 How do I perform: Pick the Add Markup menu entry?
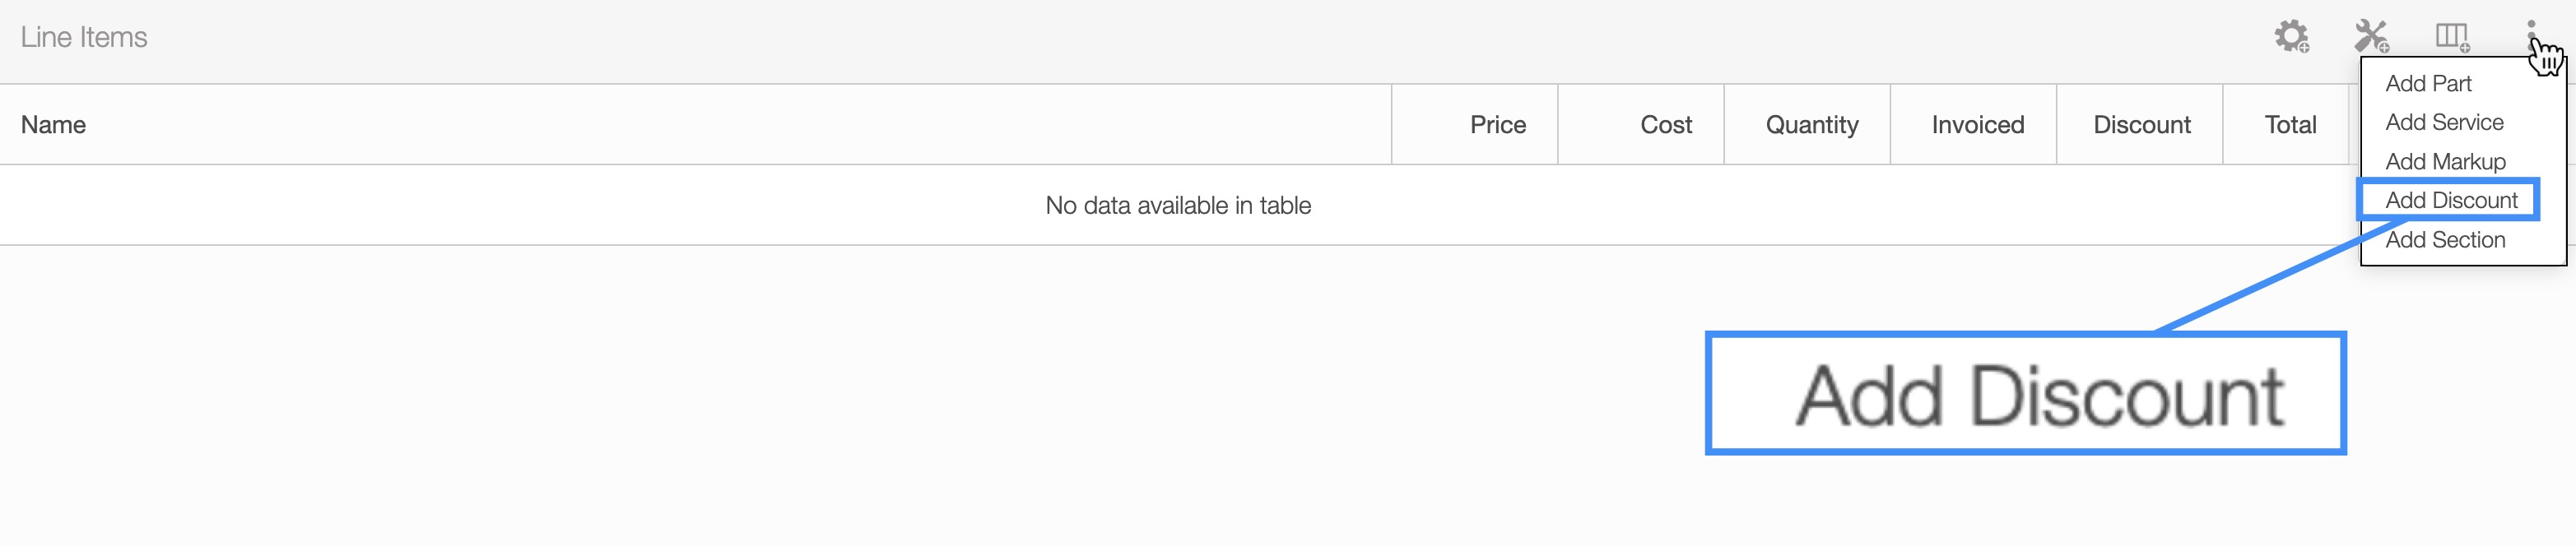click(x=2445, y=162)
